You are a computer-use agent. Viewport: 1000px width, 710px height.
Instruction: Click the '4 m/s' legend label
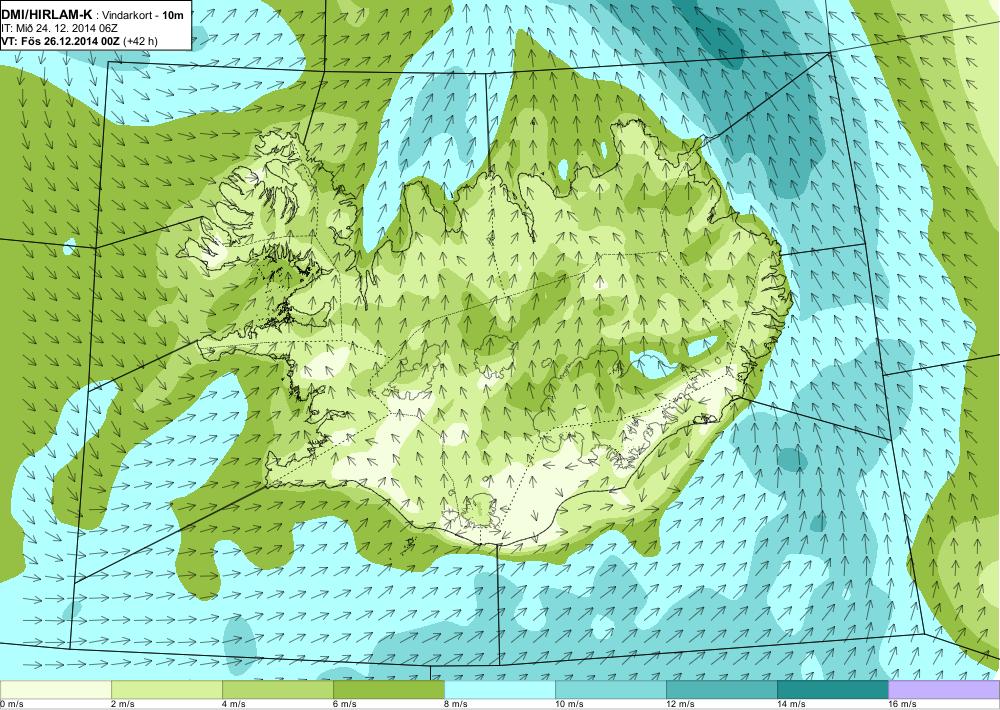tap(234, 704)
